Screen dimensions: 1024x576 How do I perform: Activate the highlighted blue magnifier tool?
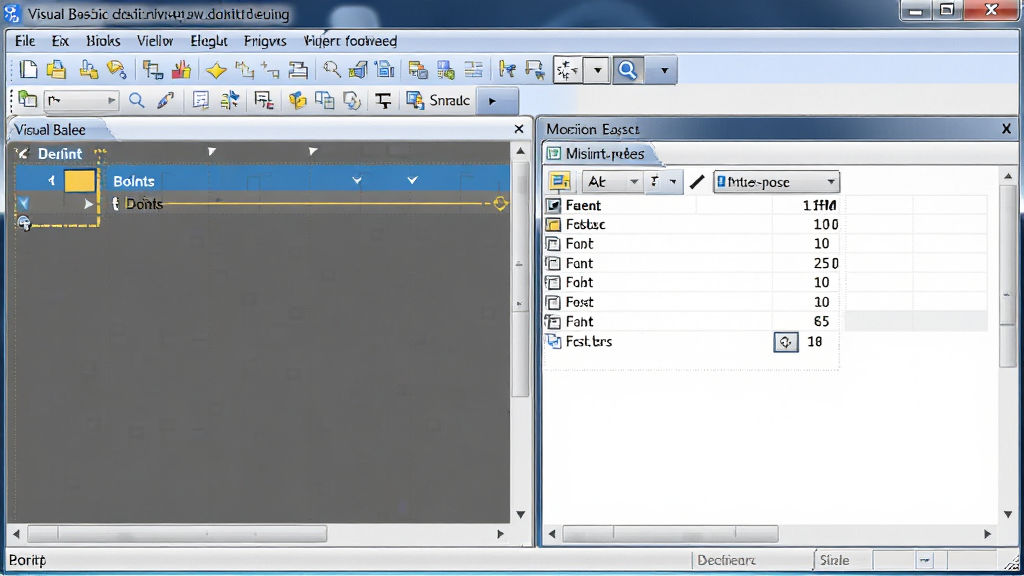pos(628,70)
